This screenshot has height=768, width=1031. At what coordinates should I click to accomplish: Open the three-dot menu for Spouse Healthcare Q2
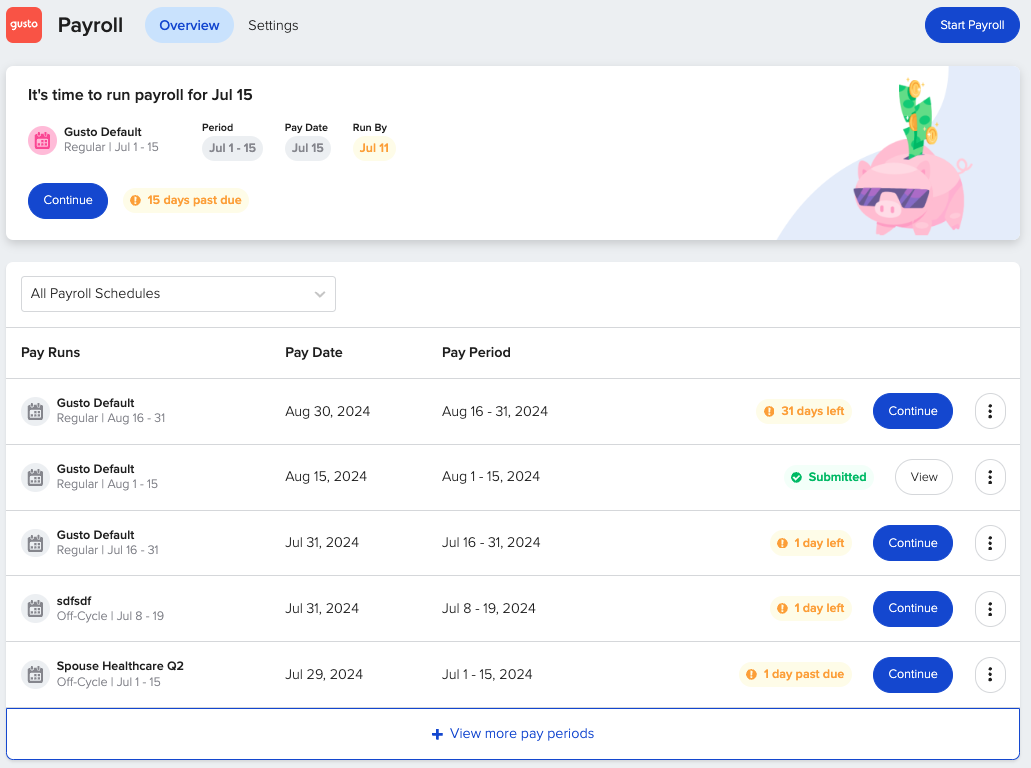[x=989, y=674]
